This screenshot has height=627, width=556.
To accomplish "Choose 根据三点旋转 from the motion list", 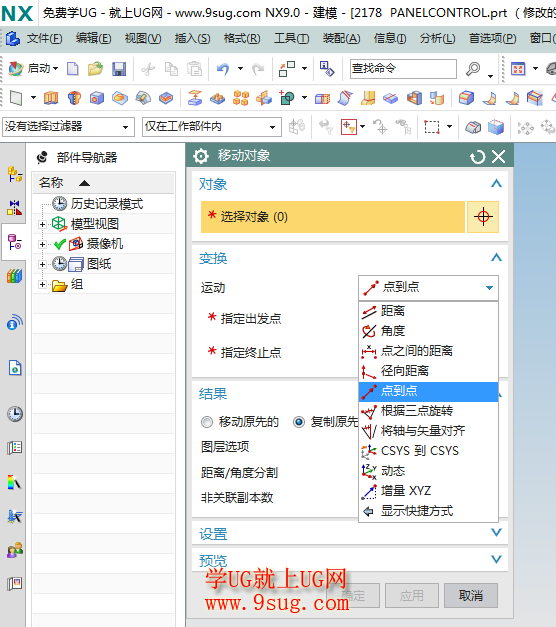I will point(428,411).
